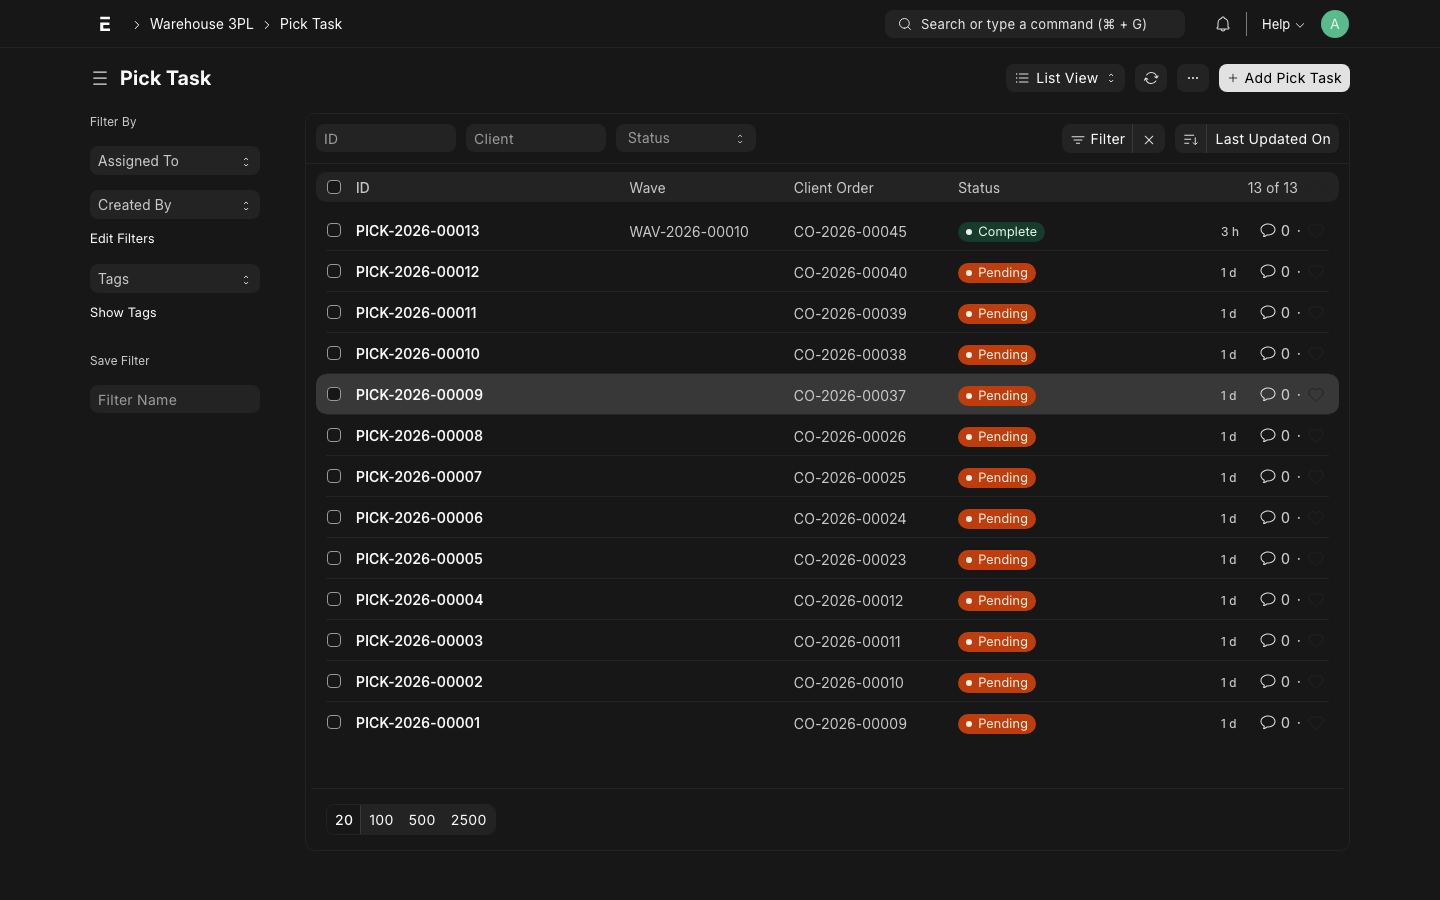
Task: Click the search magnifier in the command bar
Action: [904, 23]
